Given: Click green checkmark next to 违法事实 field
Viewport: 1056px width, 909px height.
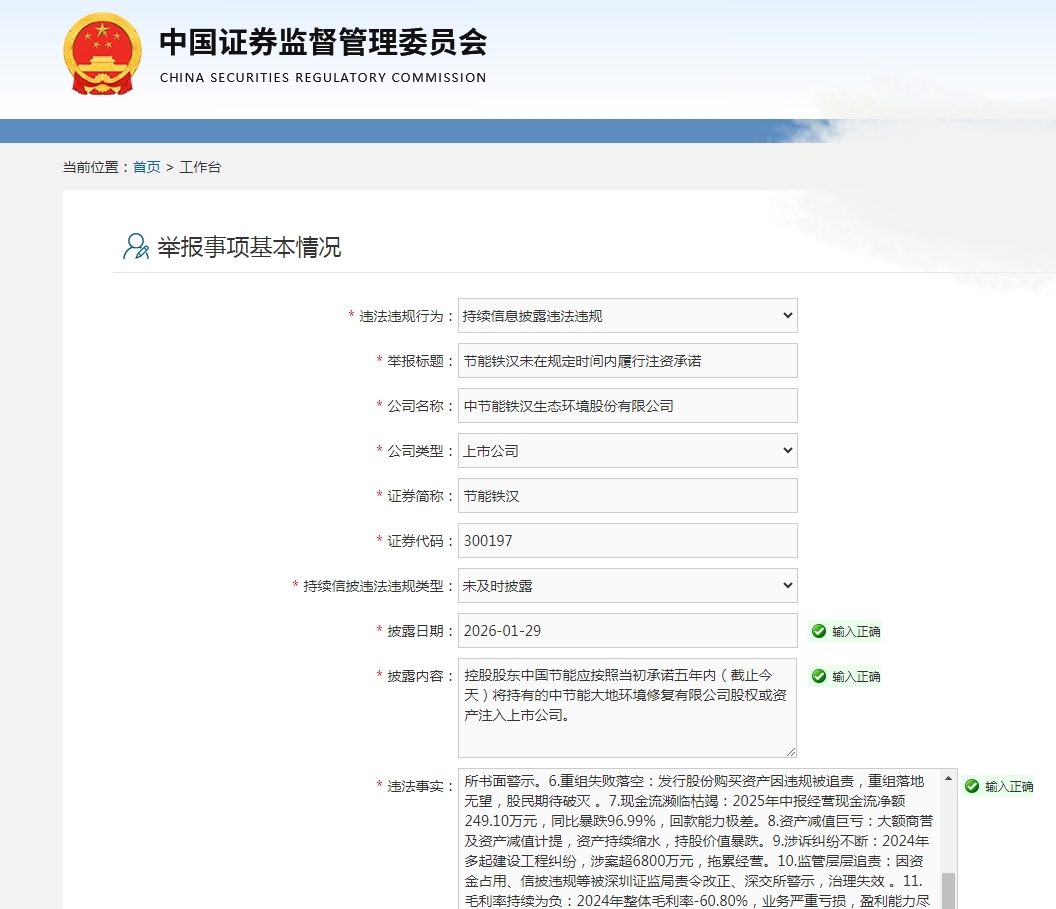Looking at the screenshot, I should [972, 786].
